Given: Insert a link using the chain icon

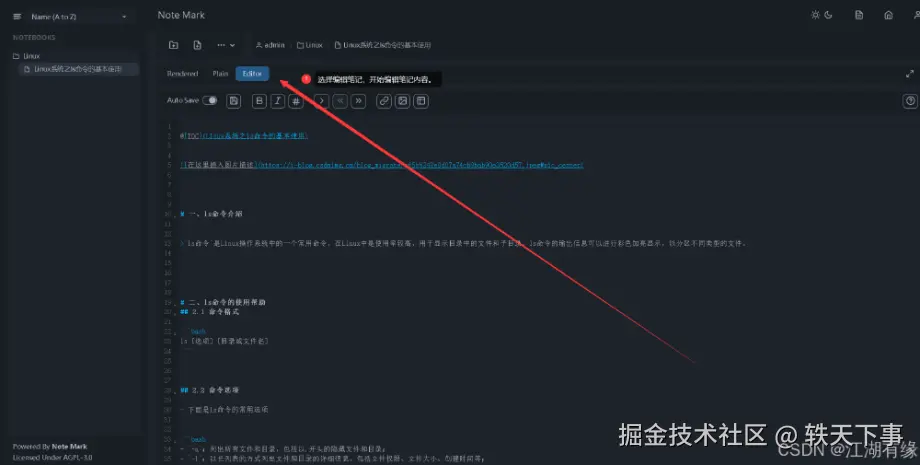Looking at the screenshot, I should tap(384, 101).
